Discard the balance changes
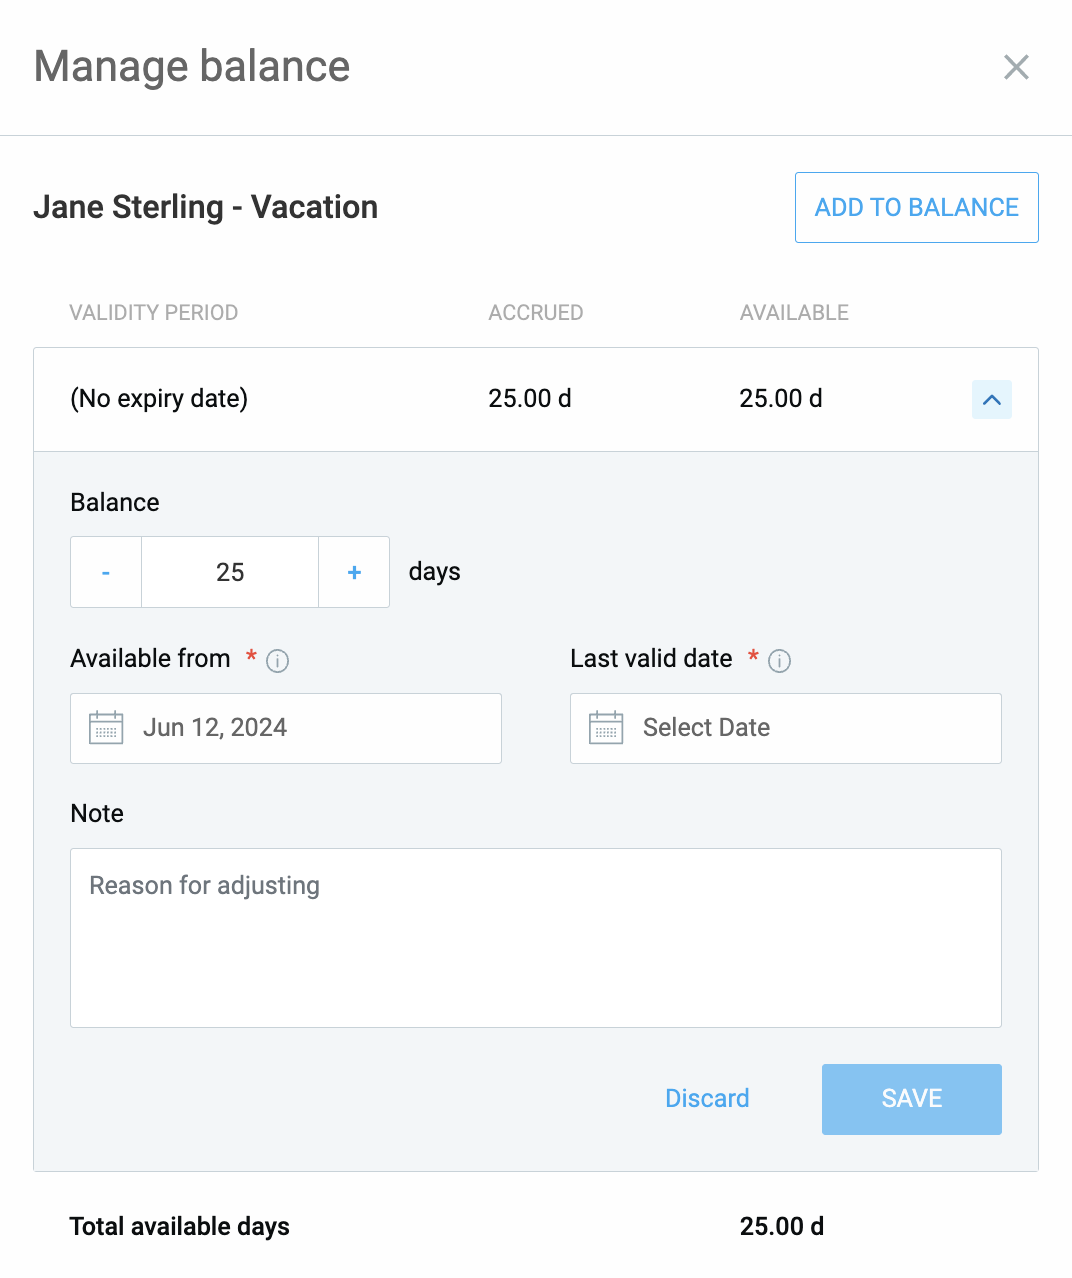Viewport: 1072px width, 1278px height. pos(707,1098)
